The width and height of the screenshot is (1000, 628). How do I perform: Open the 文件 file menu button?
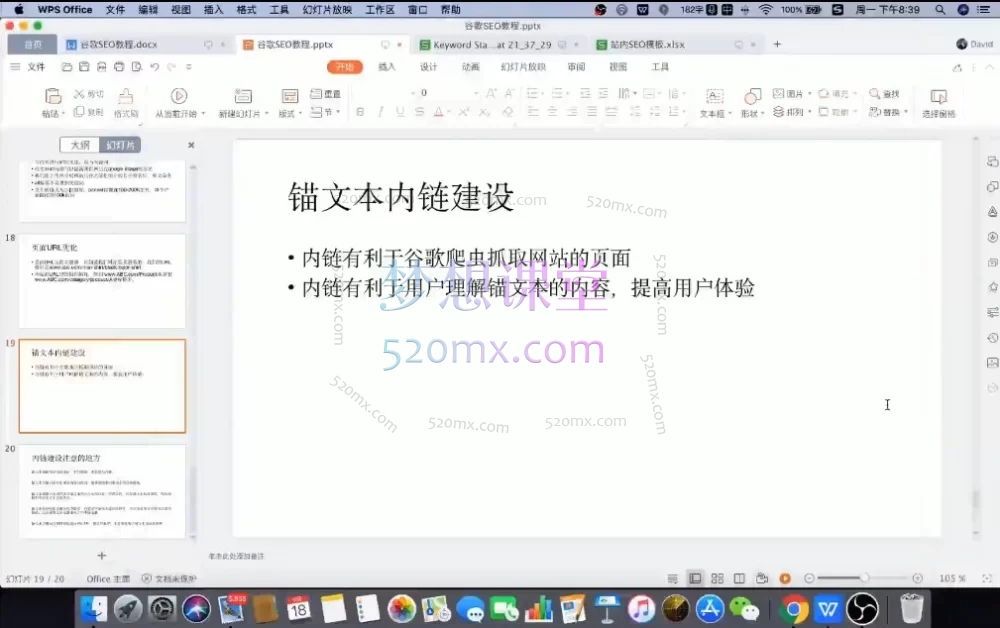coord(29,66)
